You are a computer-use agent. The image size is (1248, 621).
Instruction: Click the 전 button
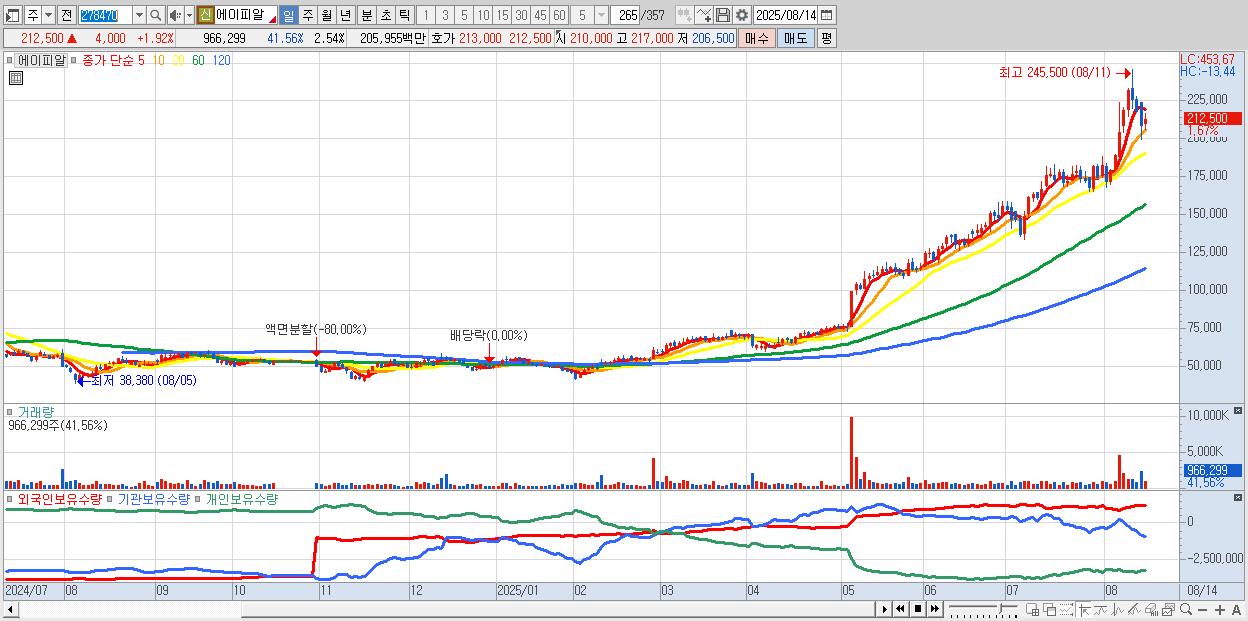point(66,15)
